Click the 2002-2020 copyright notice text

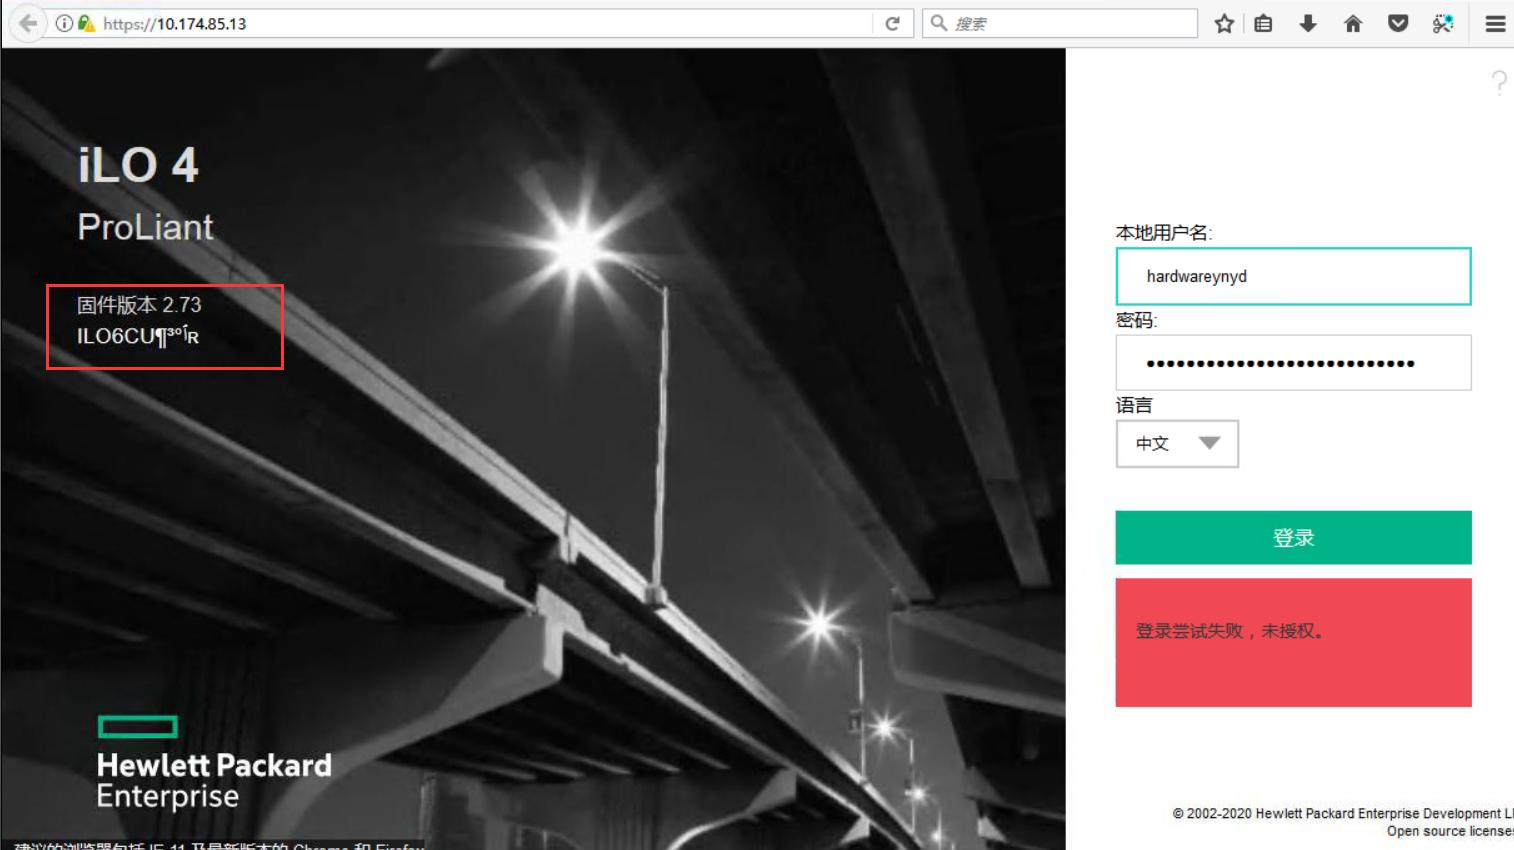pyautogui.click(x=1343, y=814)
